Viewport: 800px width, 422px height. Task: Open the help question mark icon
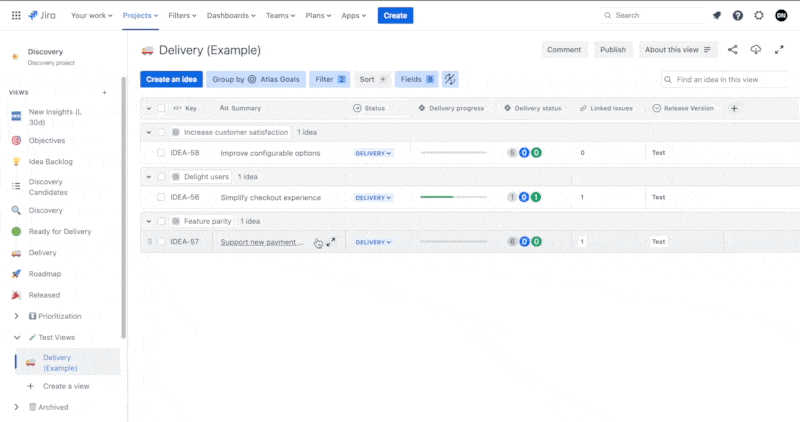click(738, 15)
